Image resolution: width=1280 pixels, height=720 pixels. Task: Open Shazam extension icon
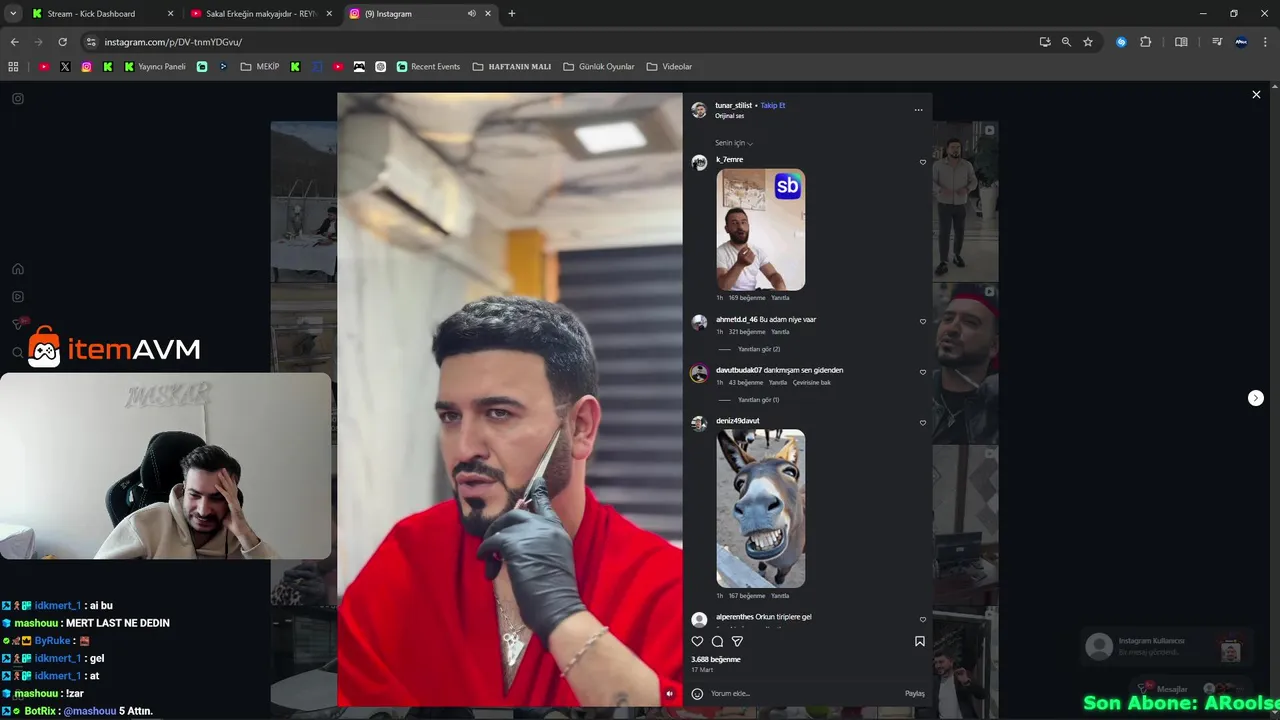pyautogui.click(x=1121, y=42)
